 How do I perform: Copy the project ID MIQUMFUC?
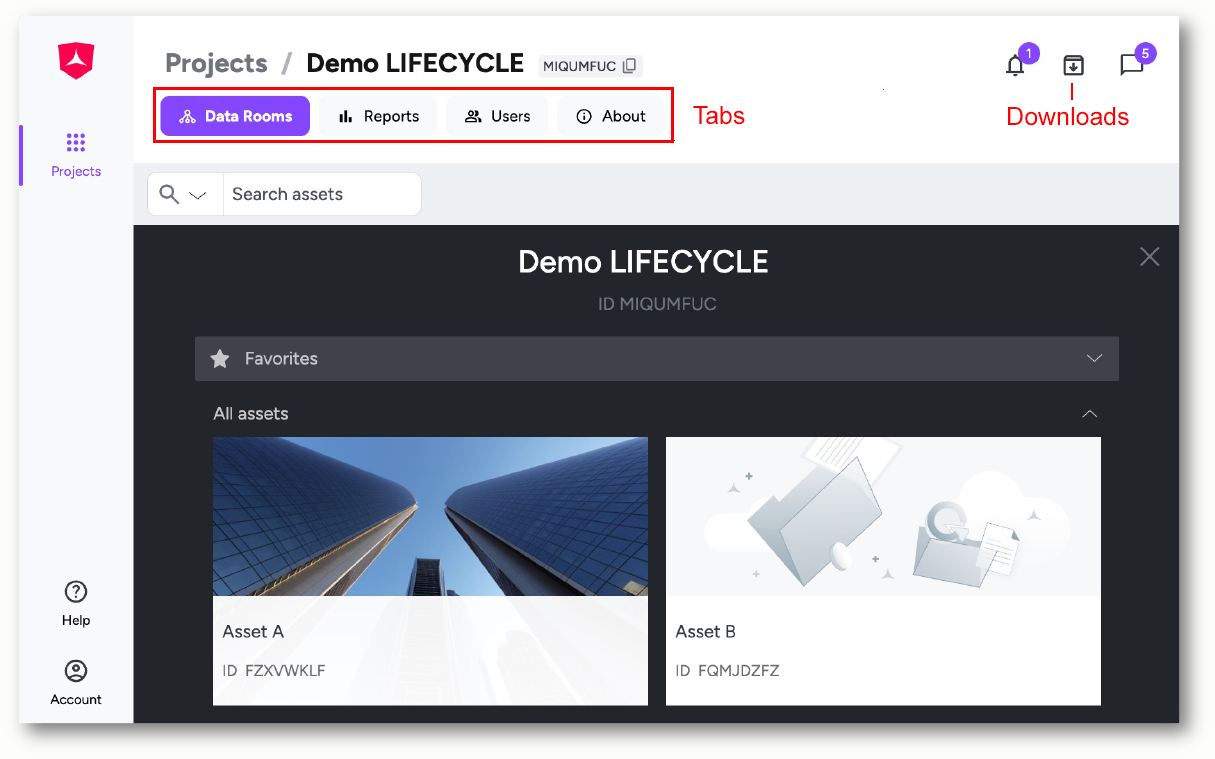point(629,66)
